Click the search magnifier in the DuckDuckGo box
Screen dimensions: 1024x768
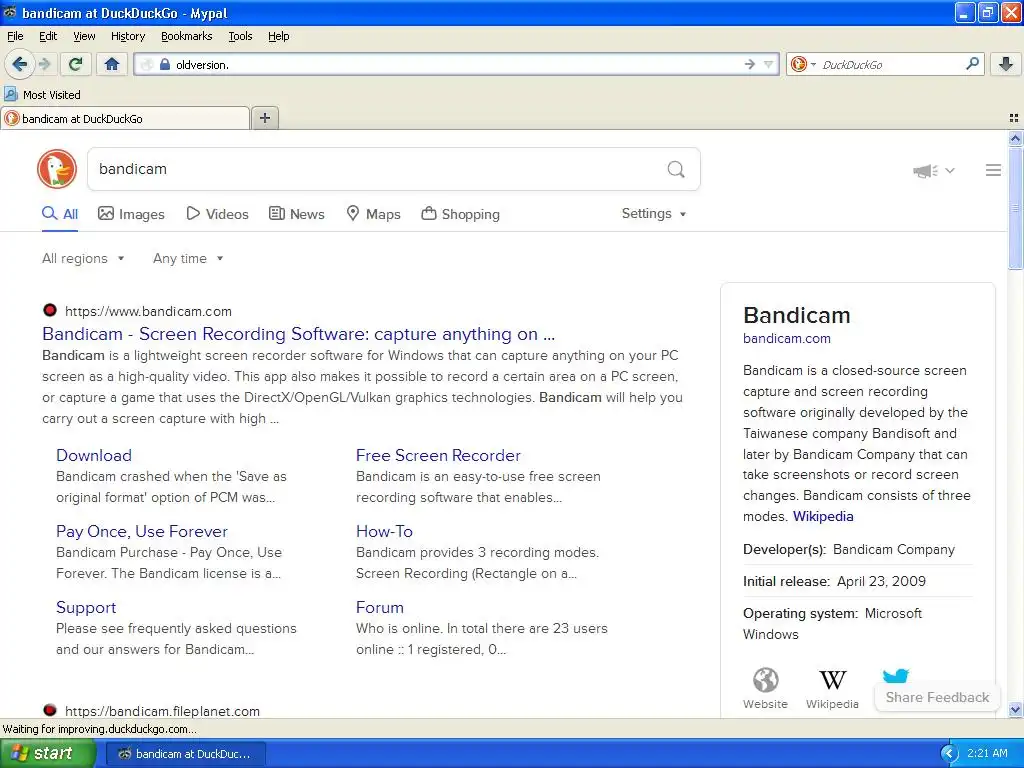pos(676,170)
